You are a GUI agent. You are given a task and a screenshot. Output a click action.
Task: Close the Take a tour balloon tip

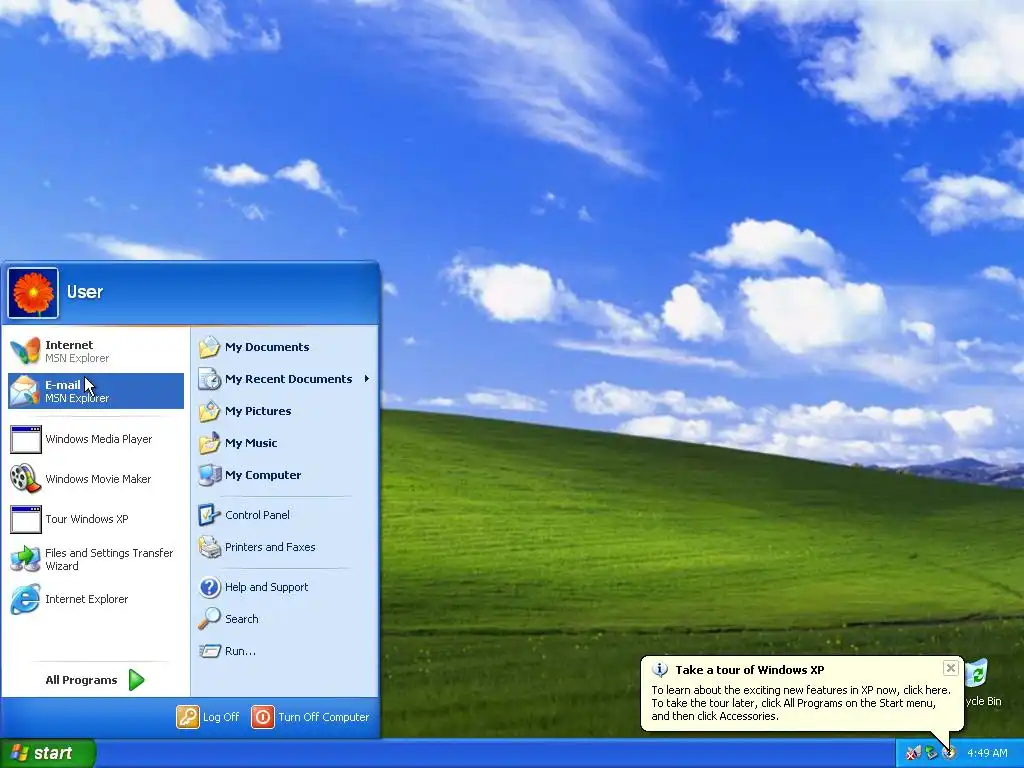click(x=951, y=667)
